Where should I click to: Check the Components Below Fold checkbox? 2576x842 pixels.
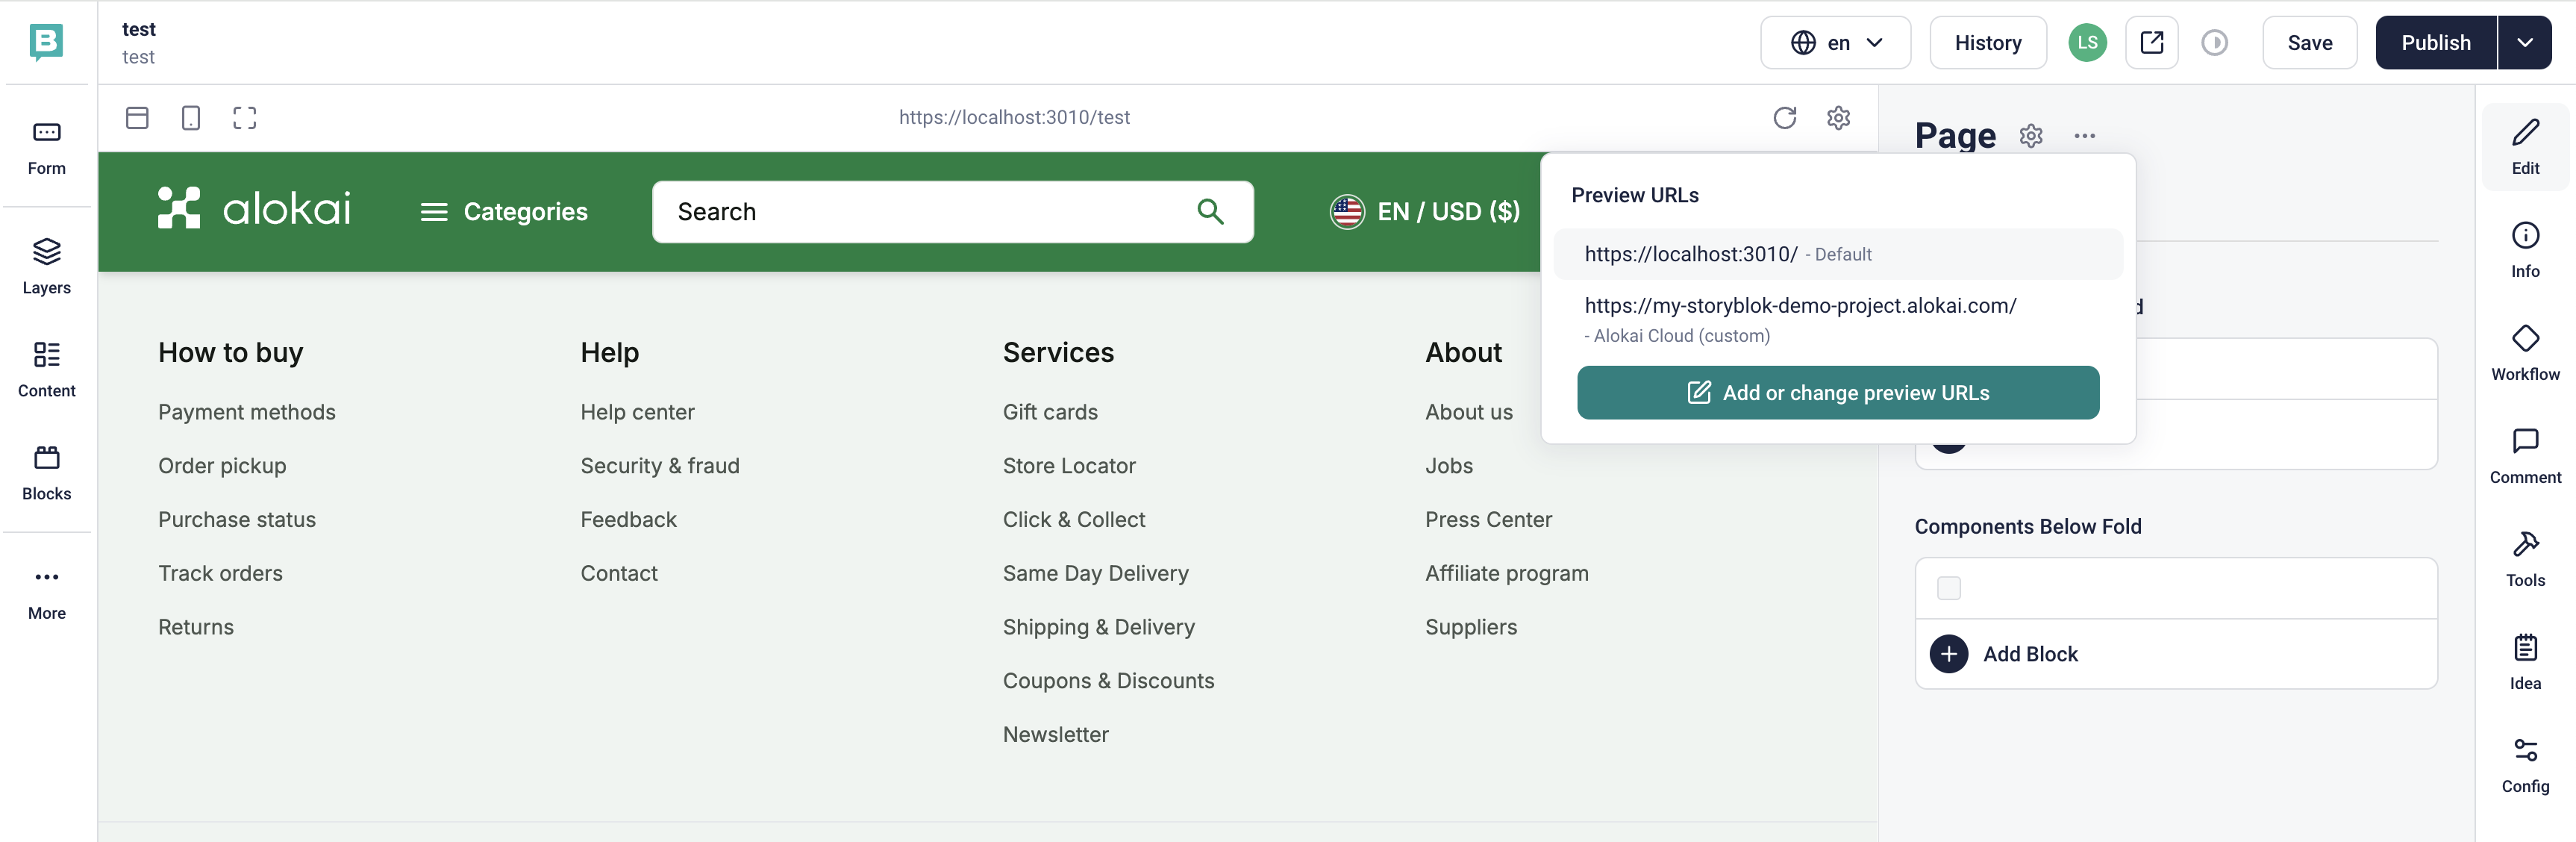(x=1948, y=588)
